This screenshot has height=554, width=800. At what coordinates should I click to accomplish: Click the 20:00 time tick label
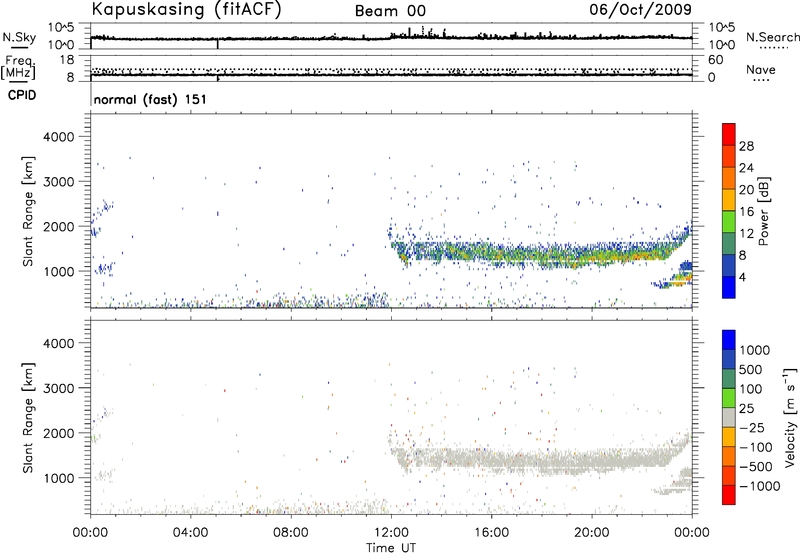point(592,533)
